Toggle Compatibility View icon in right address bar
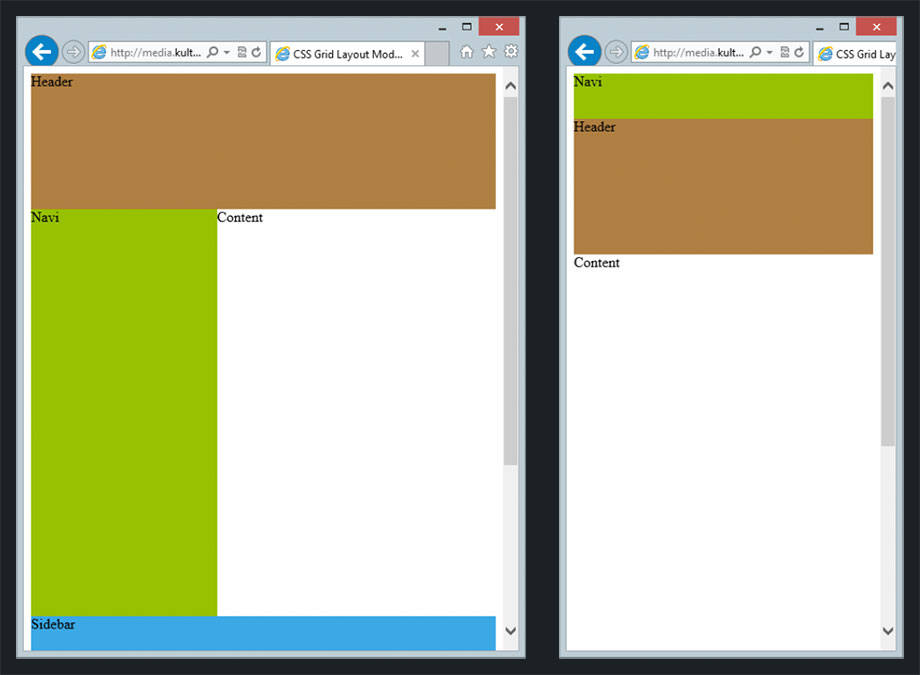920x675 pixels. click(785, 53)
